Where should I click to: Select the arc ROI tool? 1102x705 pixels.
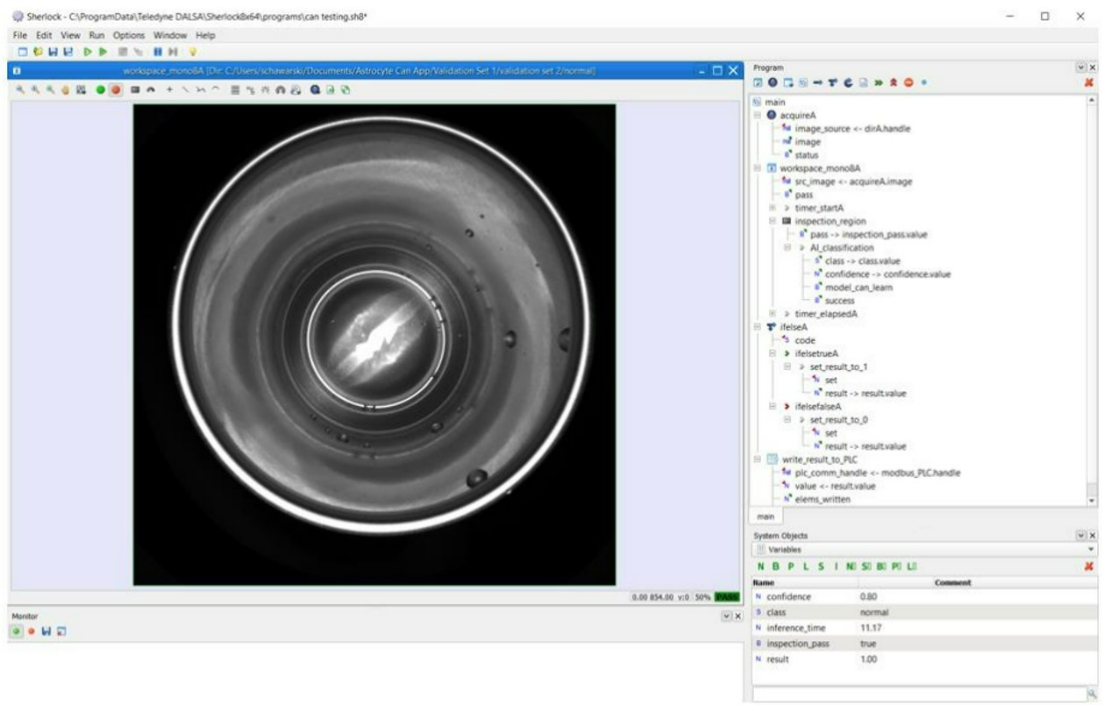(x=216, y=90)
